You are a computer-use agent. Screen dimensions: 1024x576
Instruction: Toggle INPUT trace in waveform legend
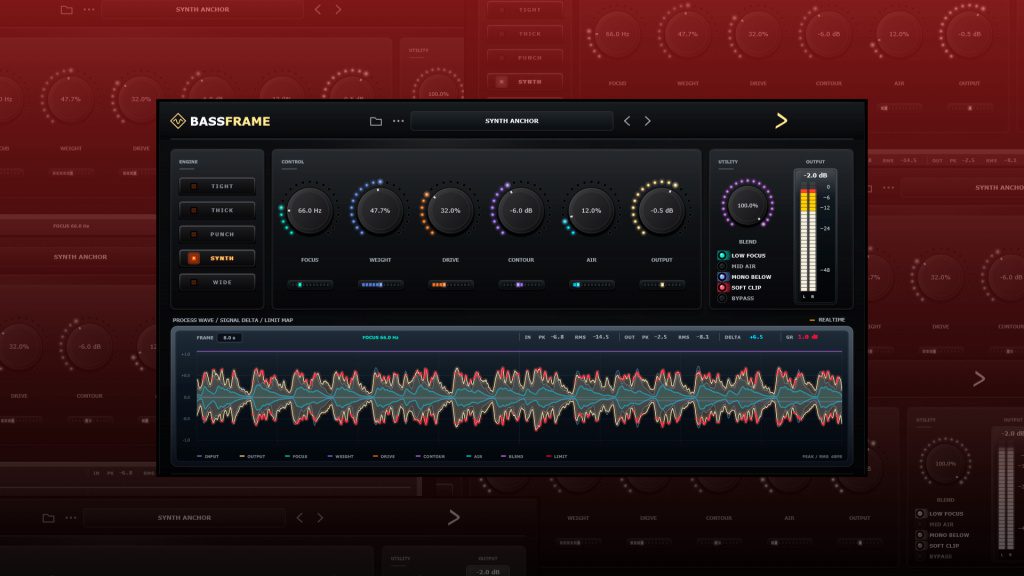pyautogui.click(x=208, y=456)
